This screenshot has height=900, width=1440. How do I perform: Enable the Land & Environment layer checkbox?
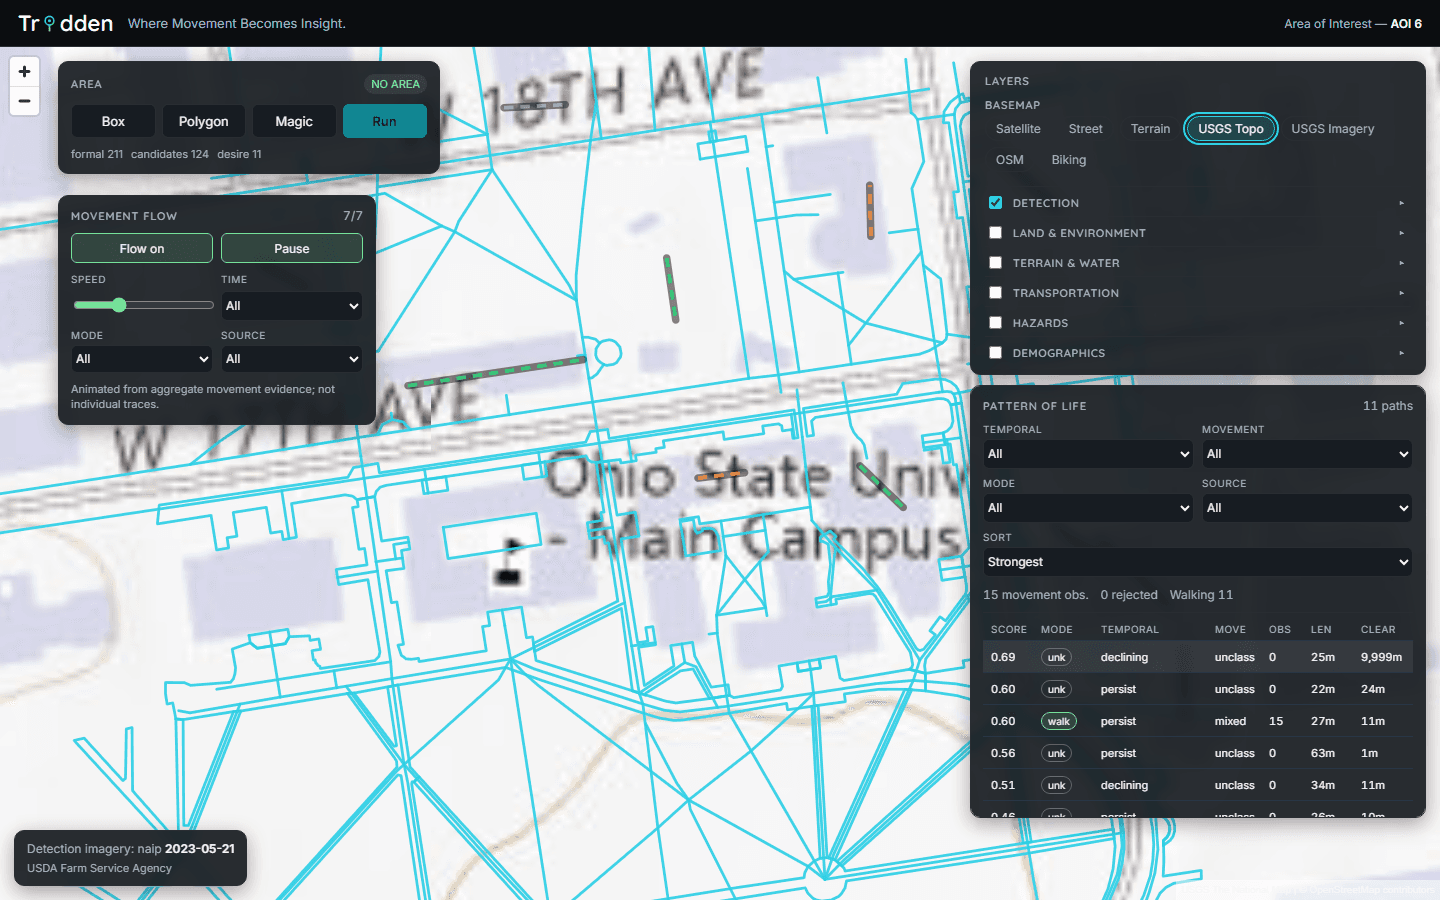995,232
